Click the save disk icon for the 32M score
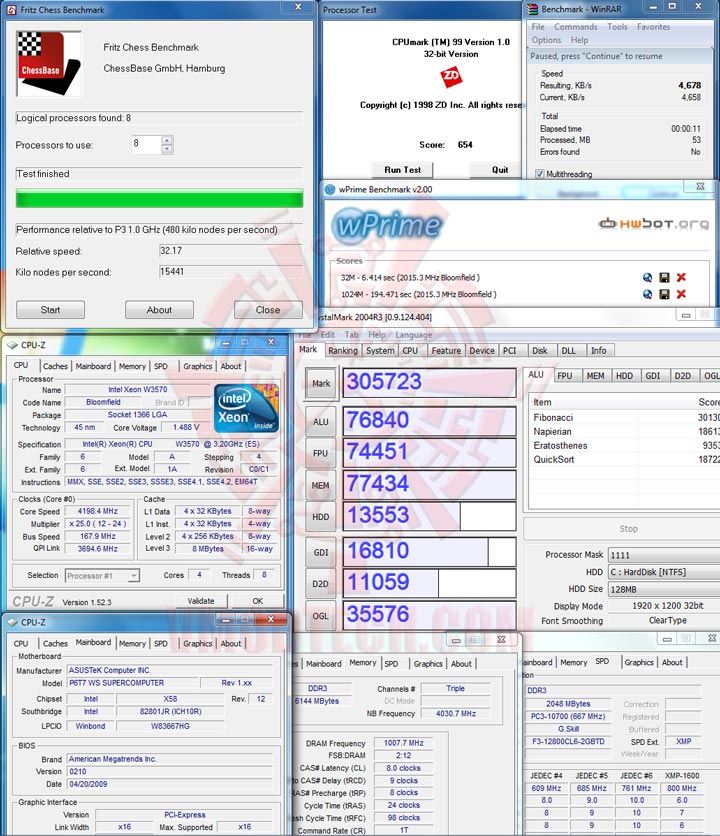The width and height of the screenshot is (720, 836). tap(664, 277)
